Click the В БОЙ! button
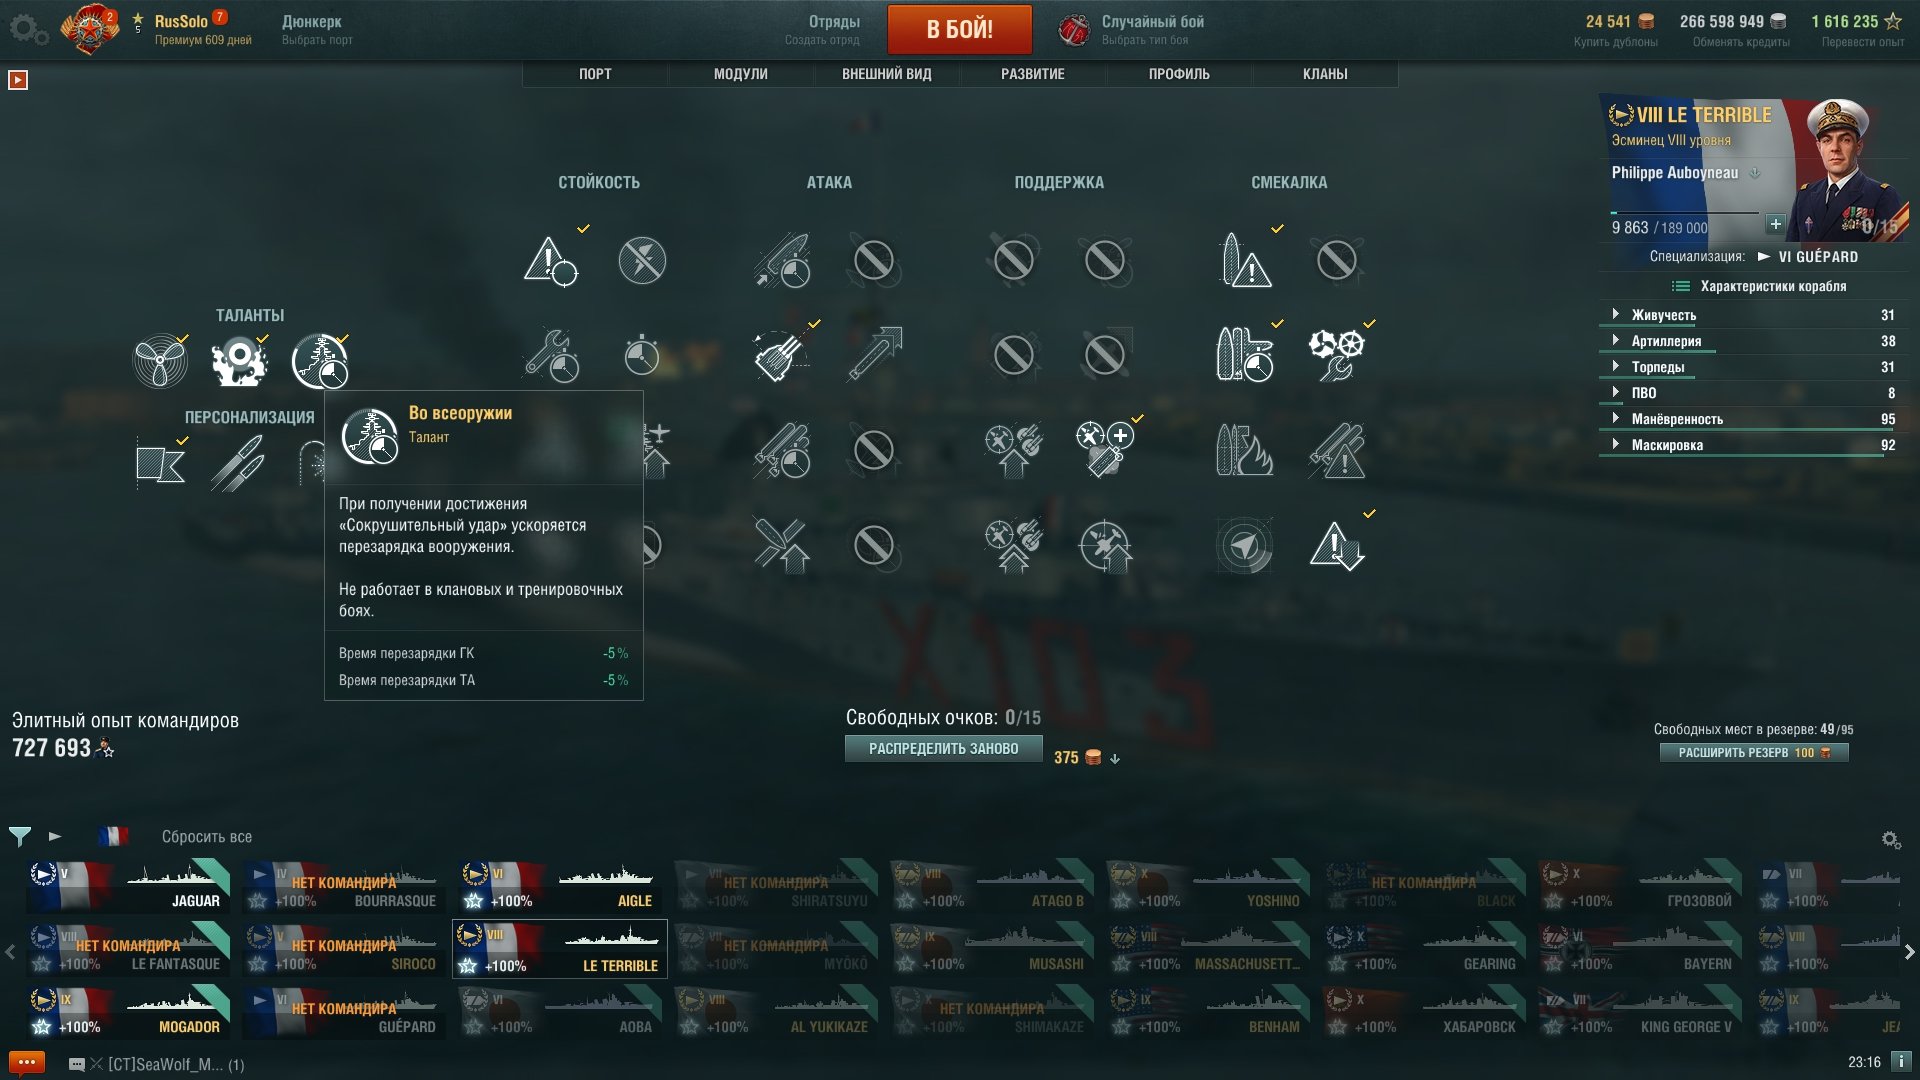This screenshot has height=1080, width=1920. click(x=960, y=29)
